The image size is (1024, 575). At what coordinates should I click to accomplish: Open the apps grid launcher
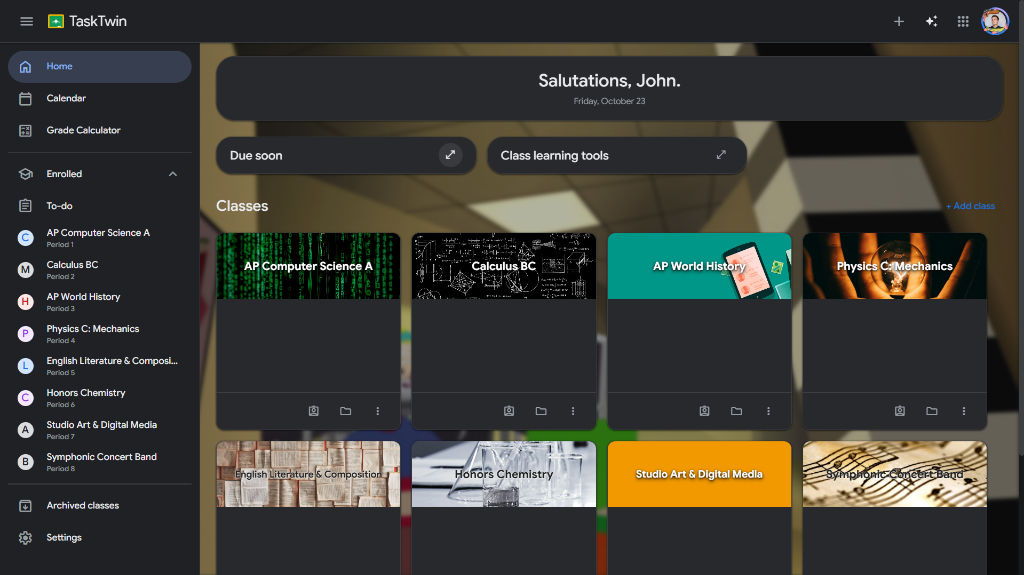[x=963, y=22]
